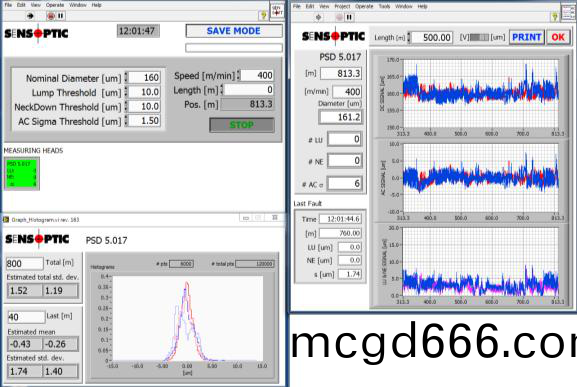Select the green PSD 5.017 measuring head indicator
Viewport: 577px width, 387px height.
click(22, 174)
